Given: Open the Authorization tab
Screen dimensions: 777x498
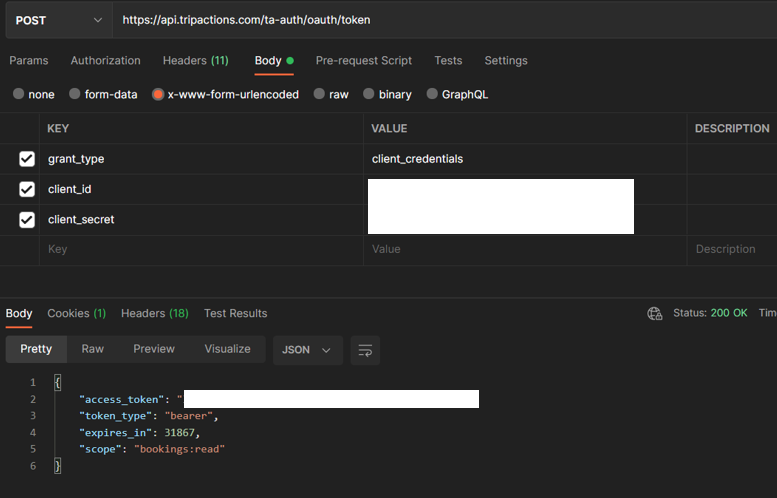Looking at the screenshot, I should 106,60.
